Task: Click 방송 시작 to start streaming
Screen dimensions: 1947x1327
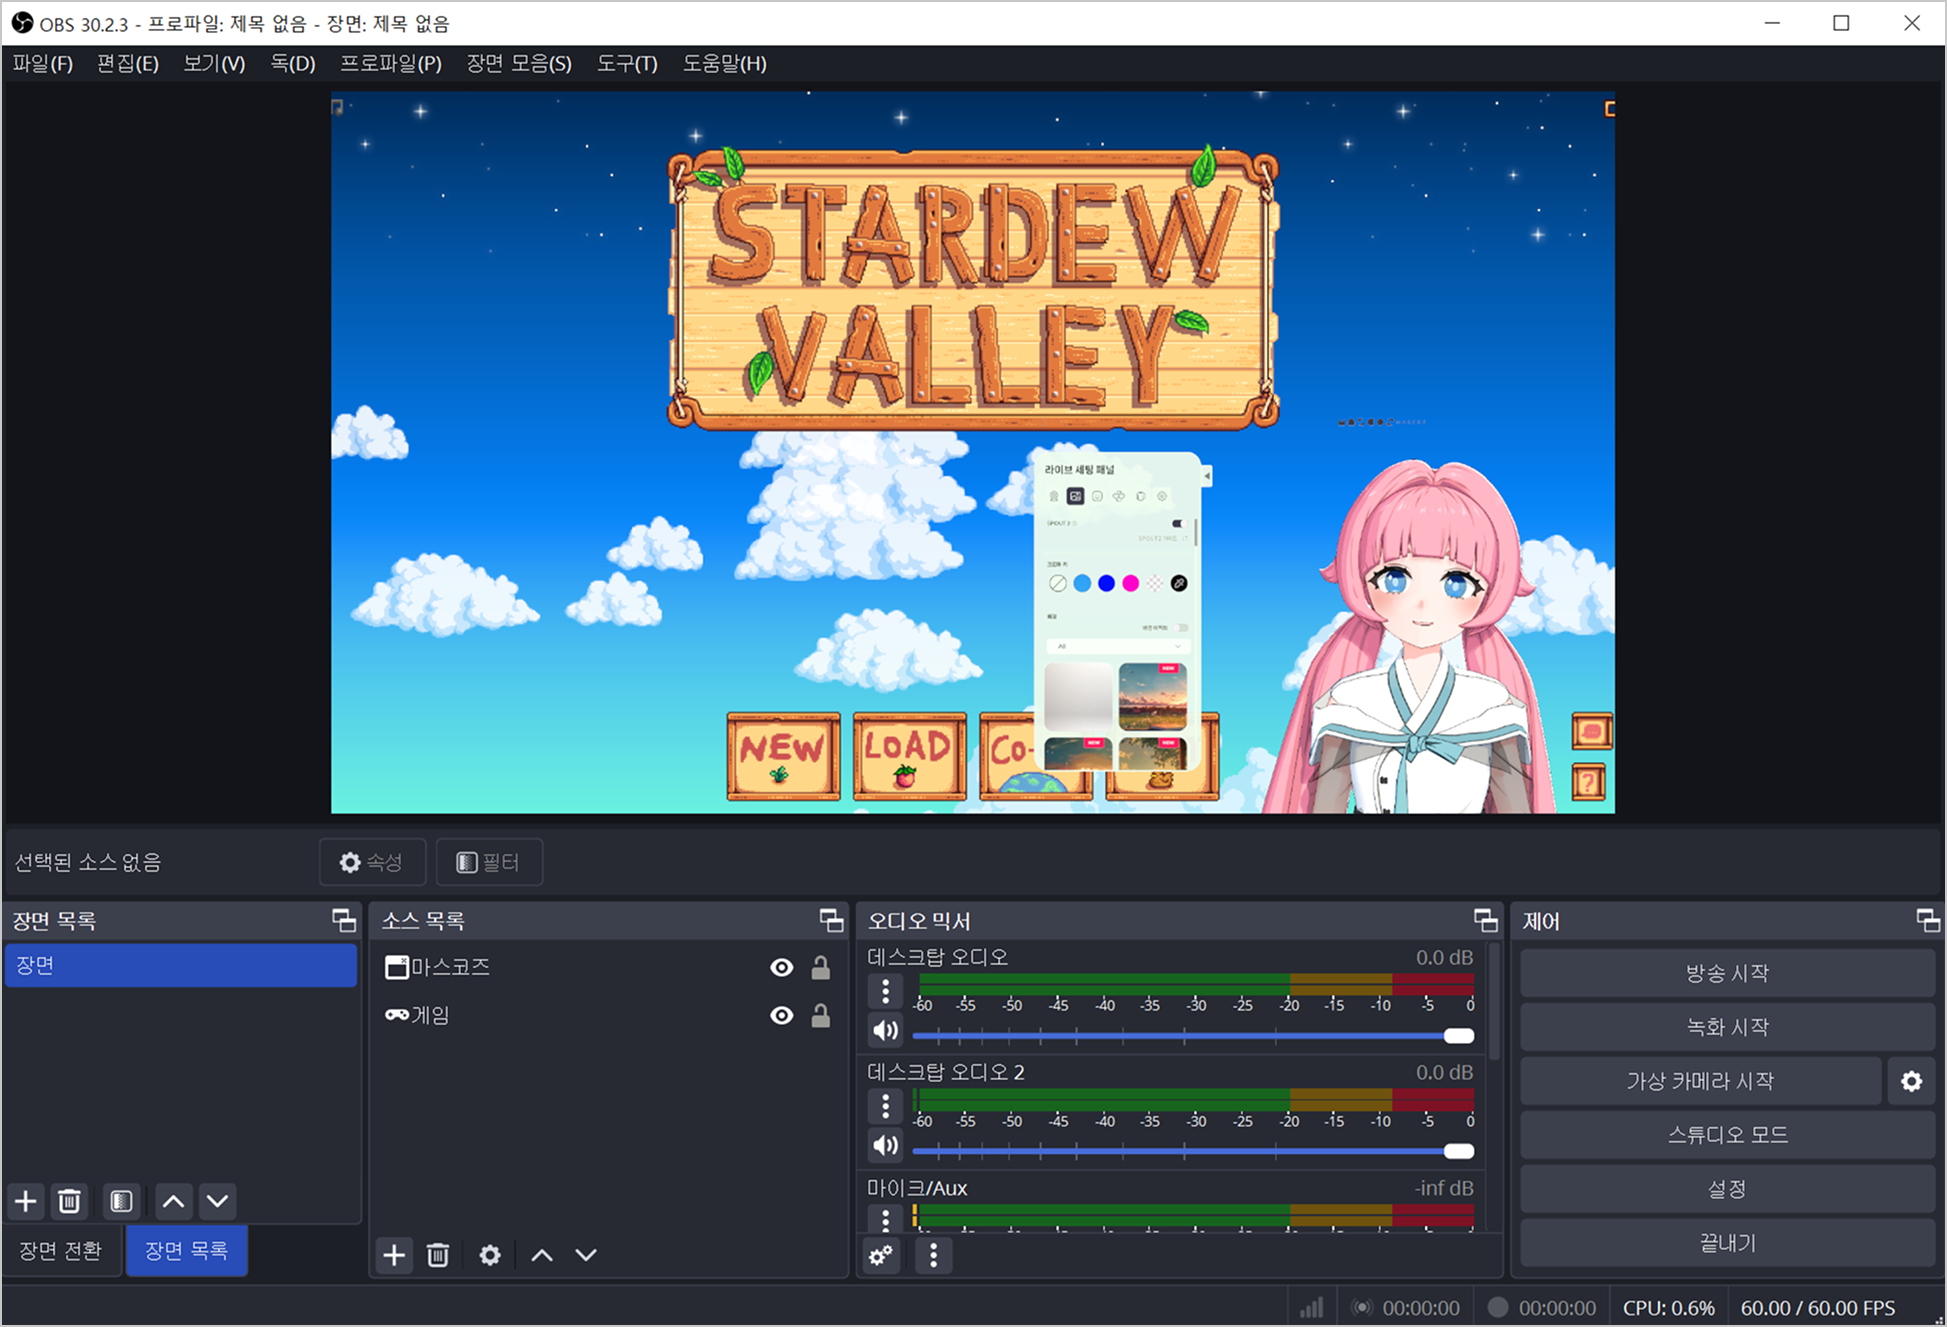Action: tap(1727, 973)
